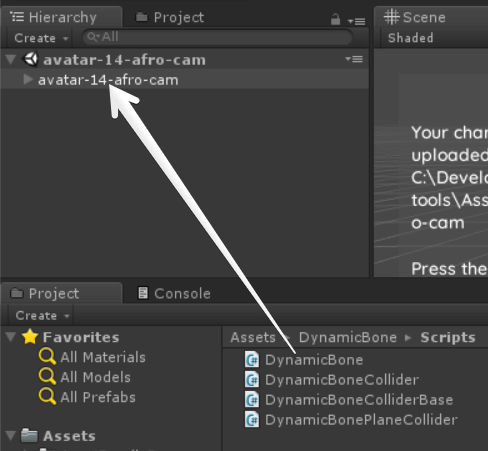This screenshot has width=488, height=451.
Task: Click the All Materials search icon
Action: click(x=47, y=357)
